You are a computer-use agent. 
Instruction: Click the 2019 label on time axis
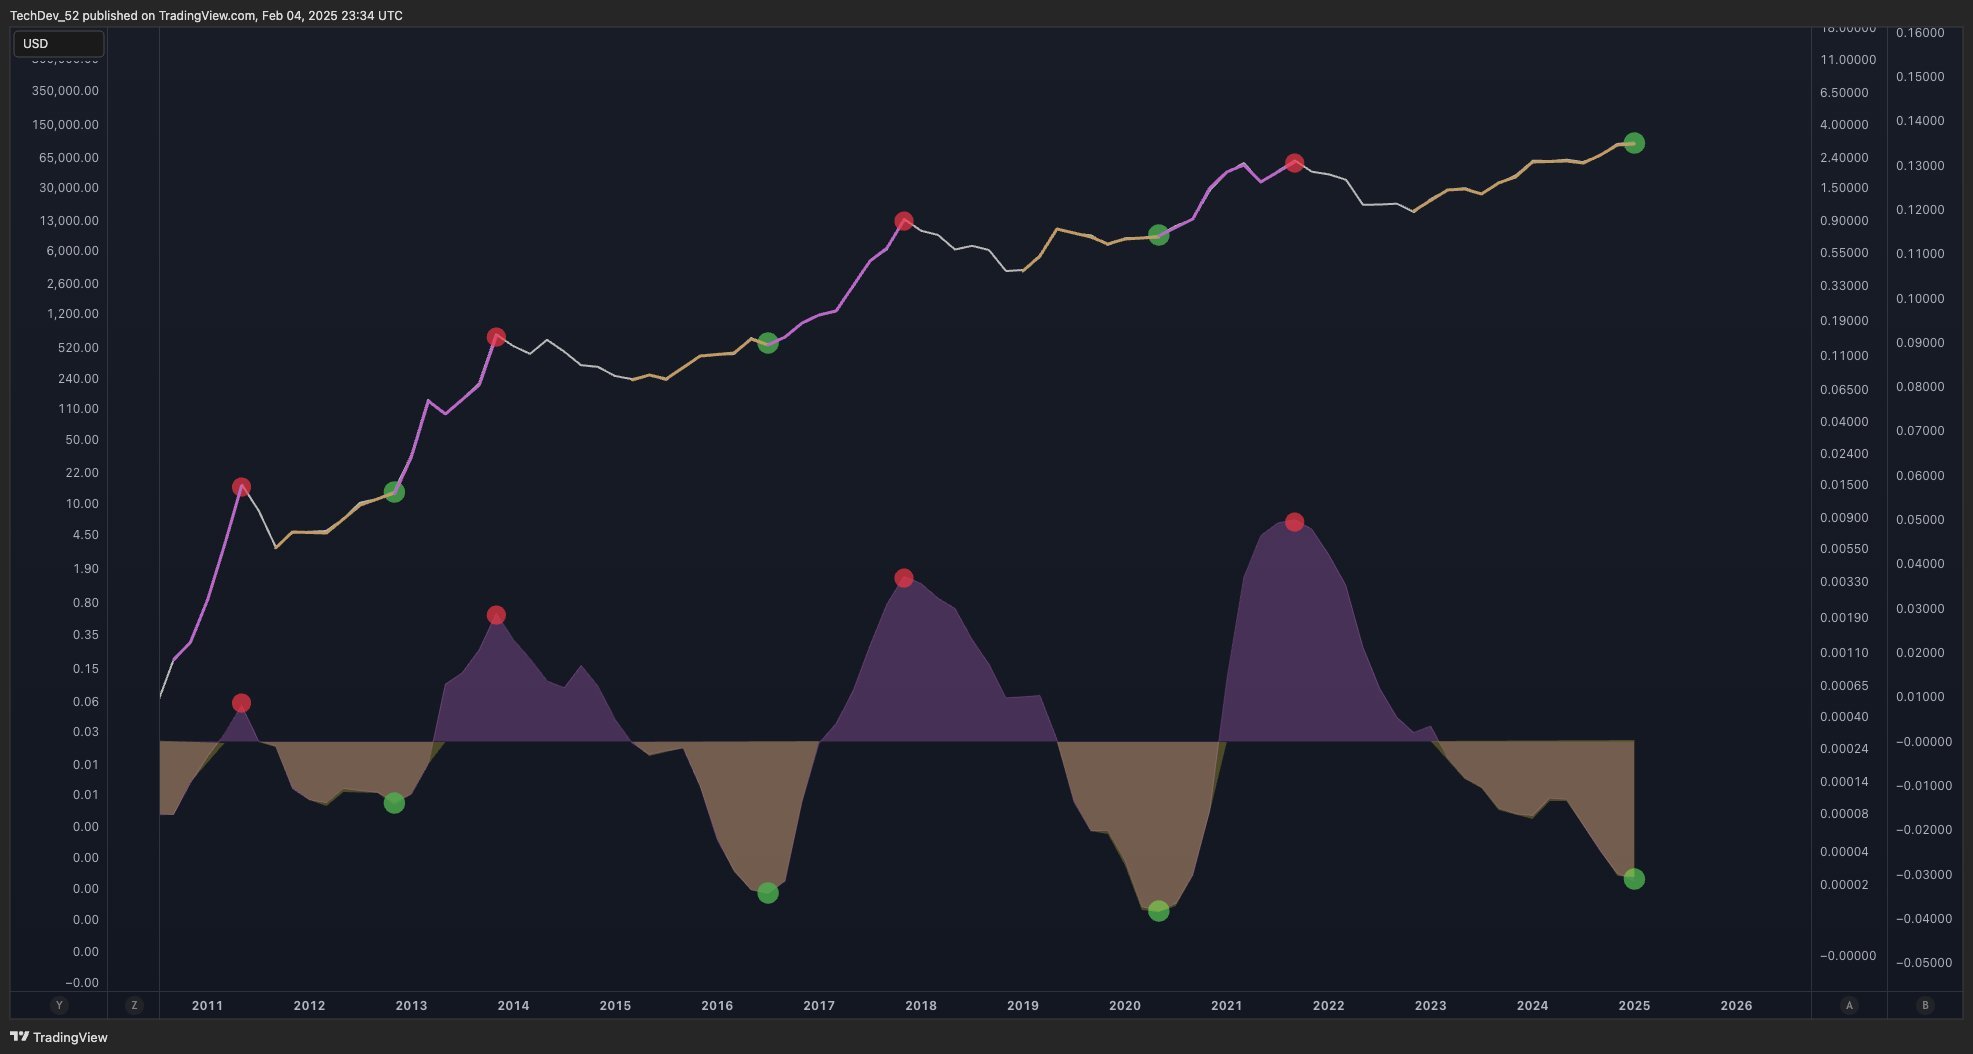(x=1023, y=1006)
